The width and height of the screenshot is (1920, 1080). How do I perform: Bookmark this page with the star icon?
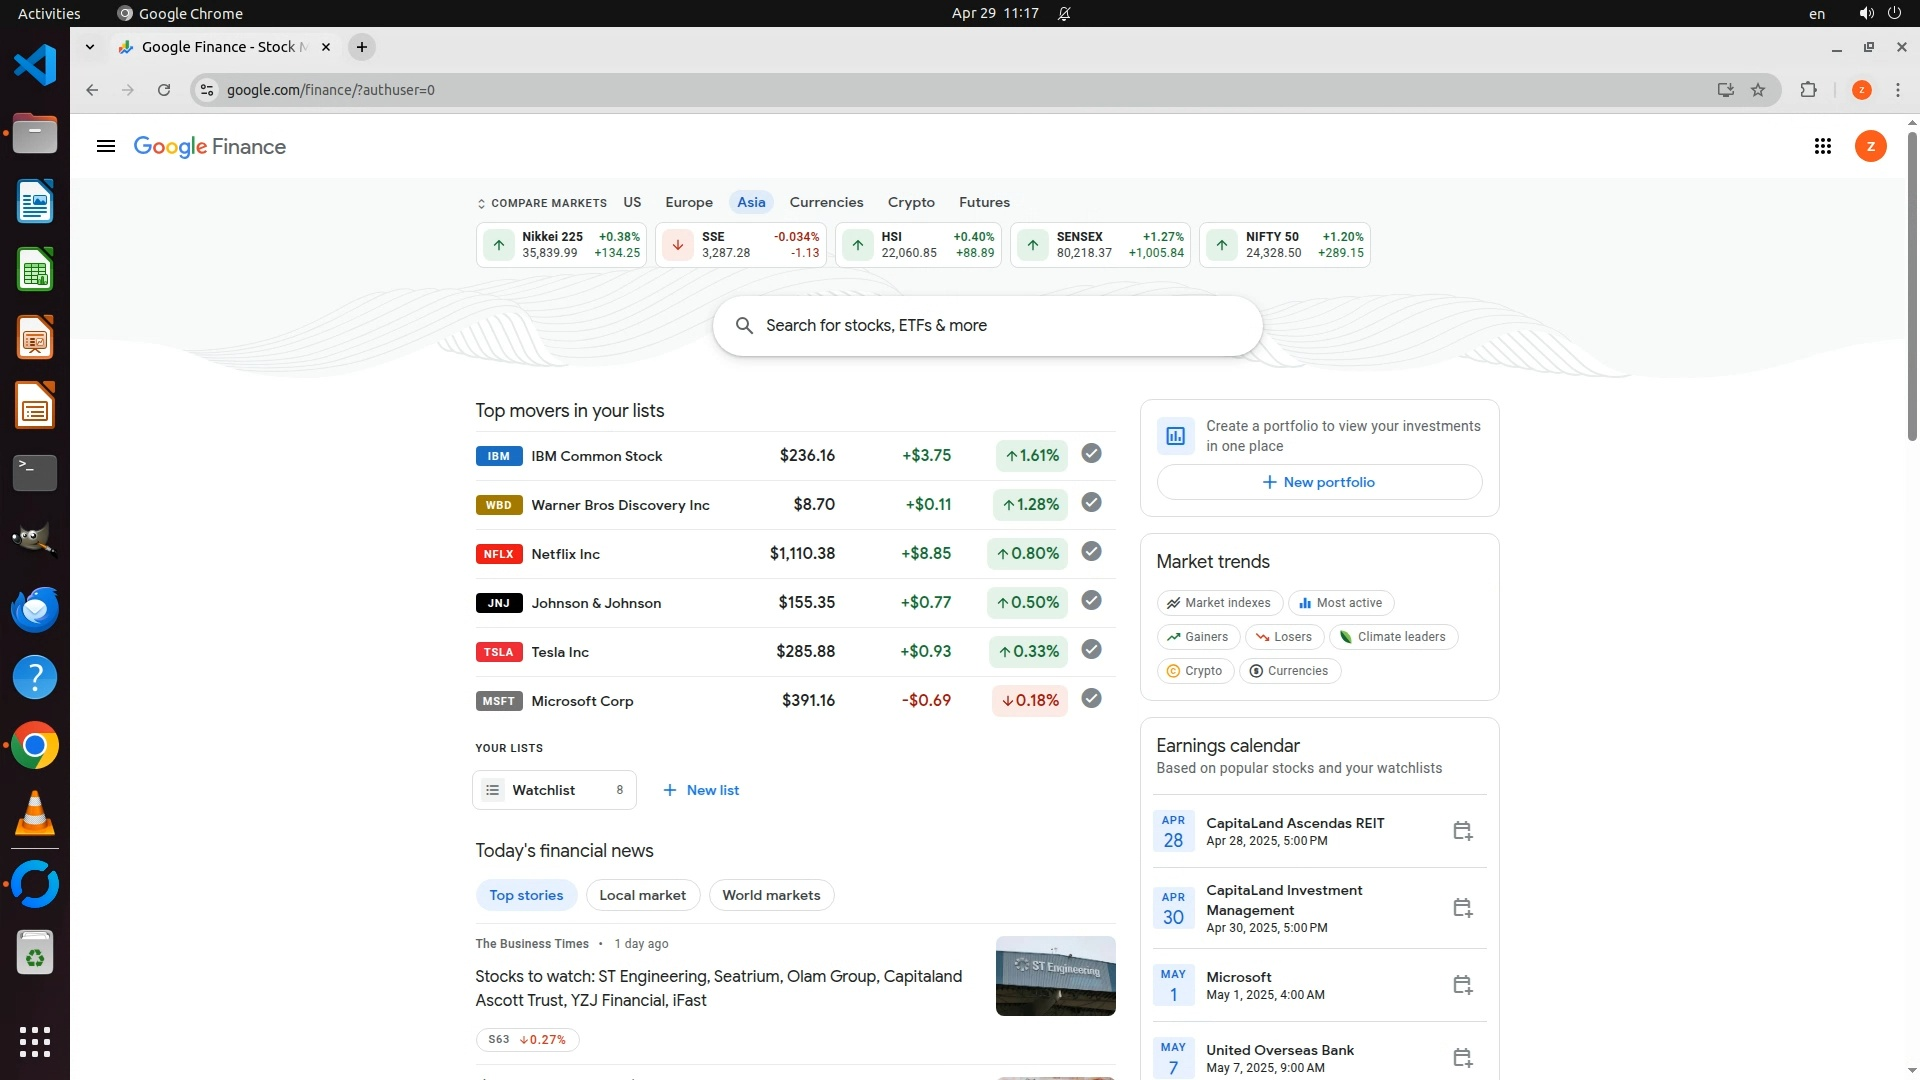point(1758,90)
